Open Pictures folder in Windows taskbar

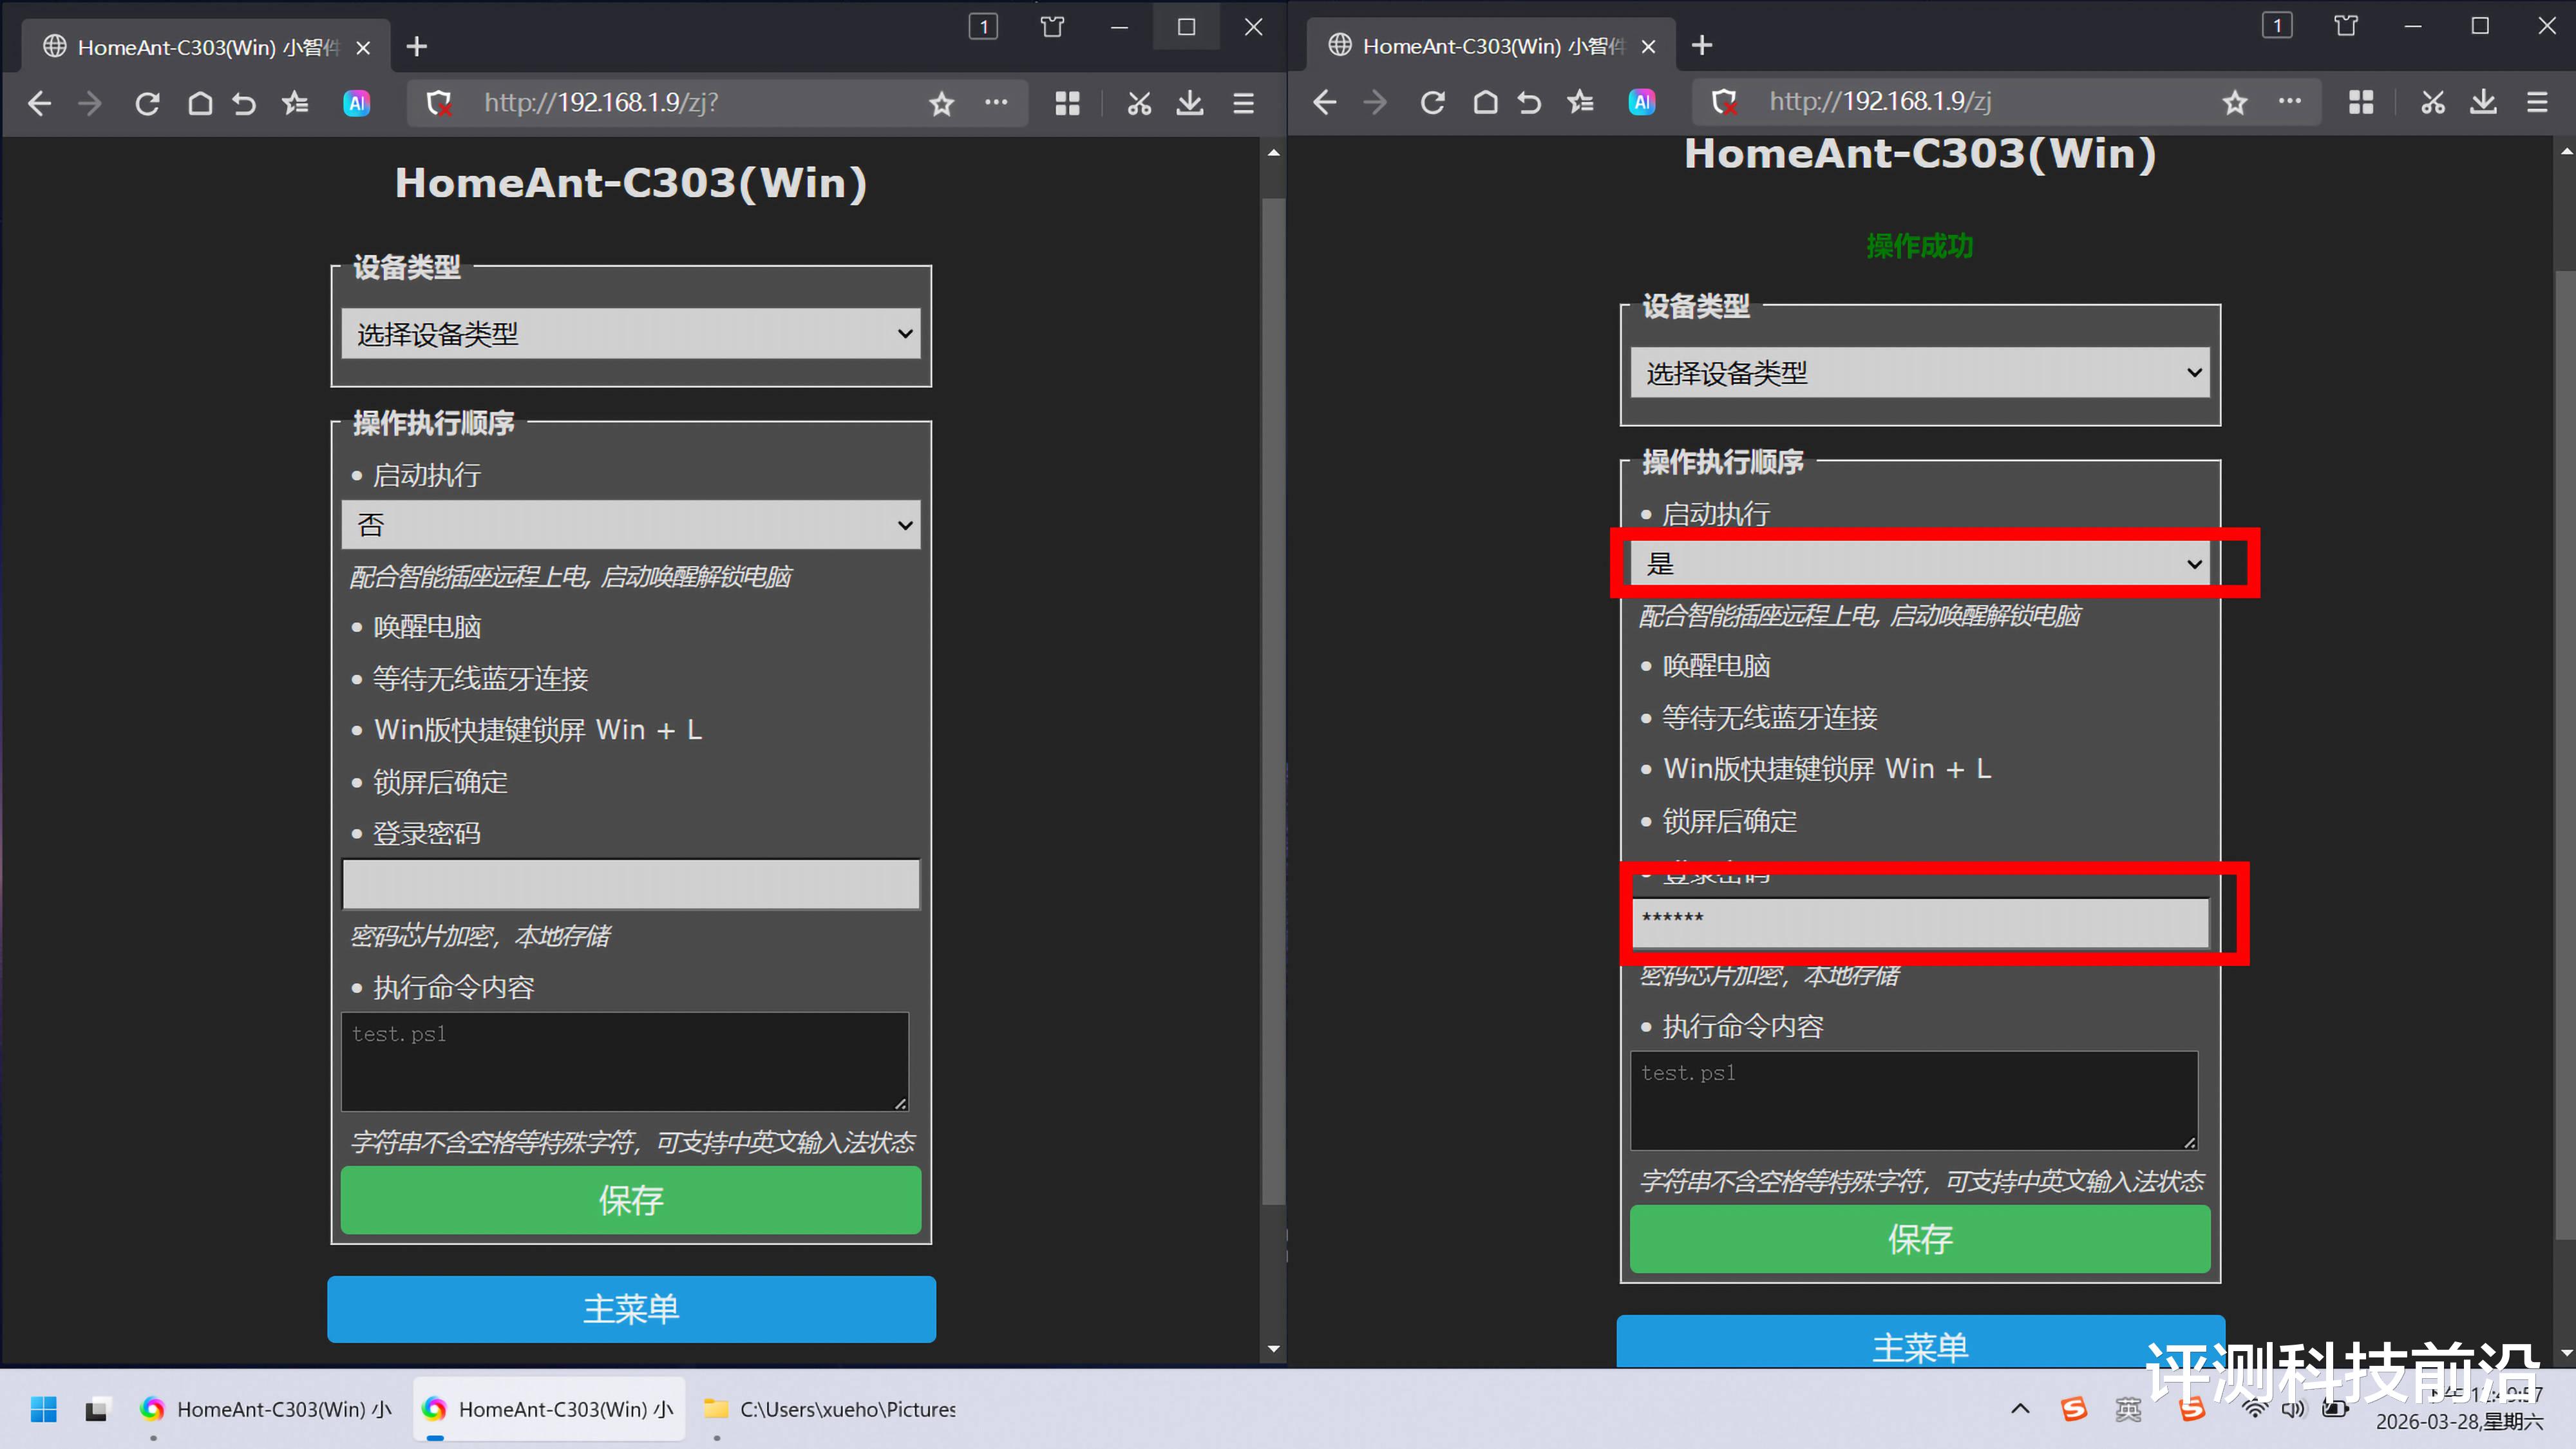(830, 1409)
